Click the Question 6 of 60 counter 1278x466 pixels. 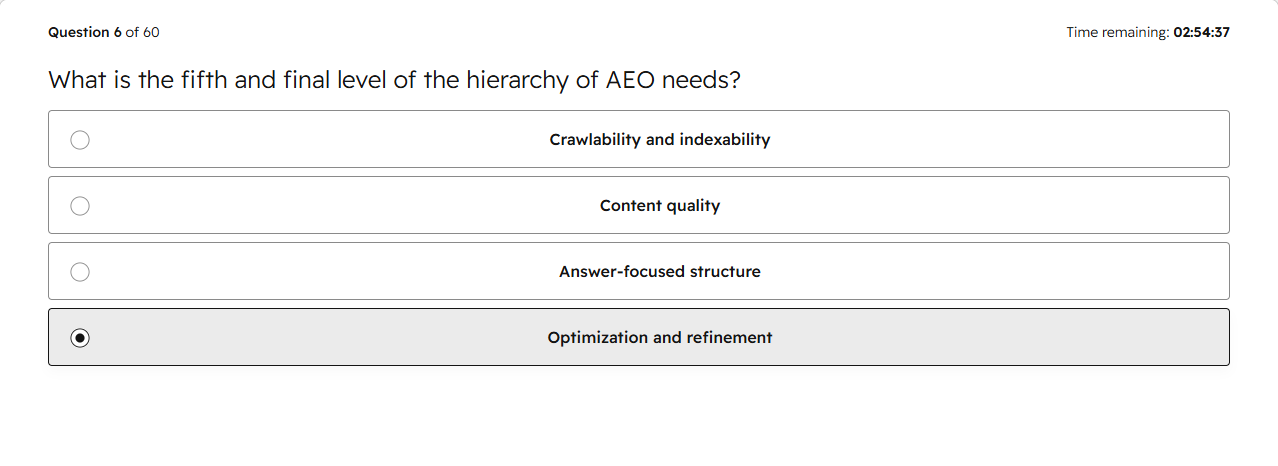104,32
